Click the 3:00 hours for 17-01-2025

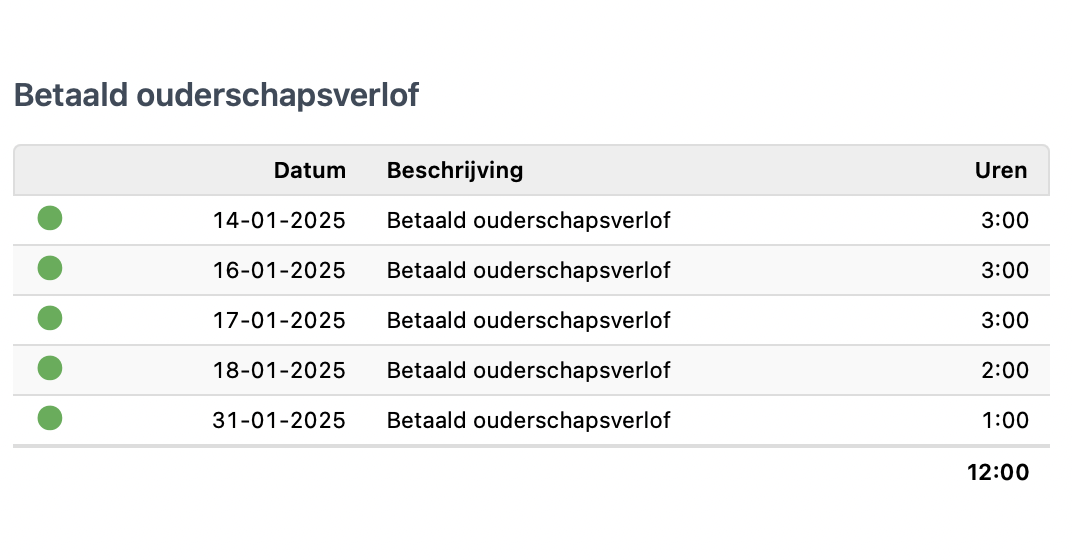pos(1004,320)
